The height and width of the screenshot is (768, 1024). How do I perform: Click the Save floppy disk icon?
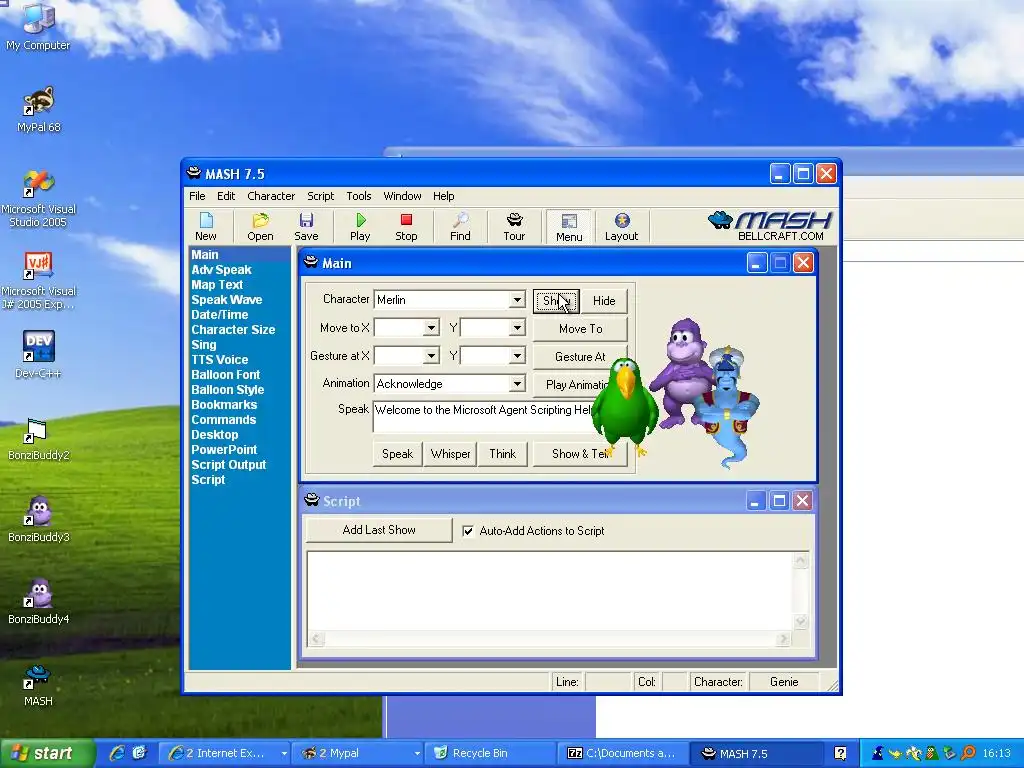click(x=306, y=227)
